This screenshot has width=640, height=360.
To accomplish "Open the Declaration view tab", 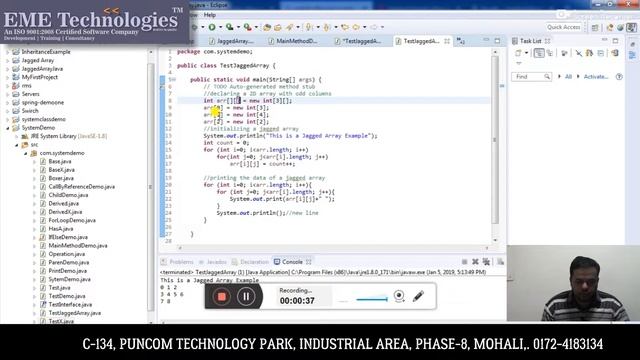I will pyautogui.click(x=250, y=262).
